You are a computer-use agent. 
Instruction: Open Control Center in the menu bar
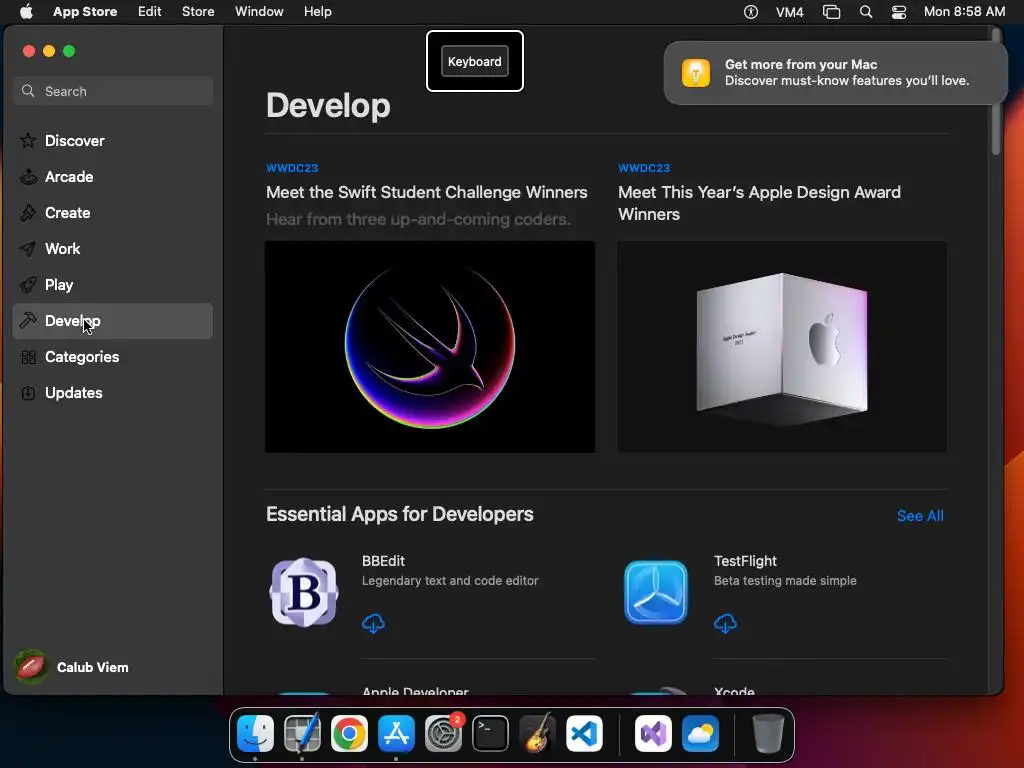(899, 12)
